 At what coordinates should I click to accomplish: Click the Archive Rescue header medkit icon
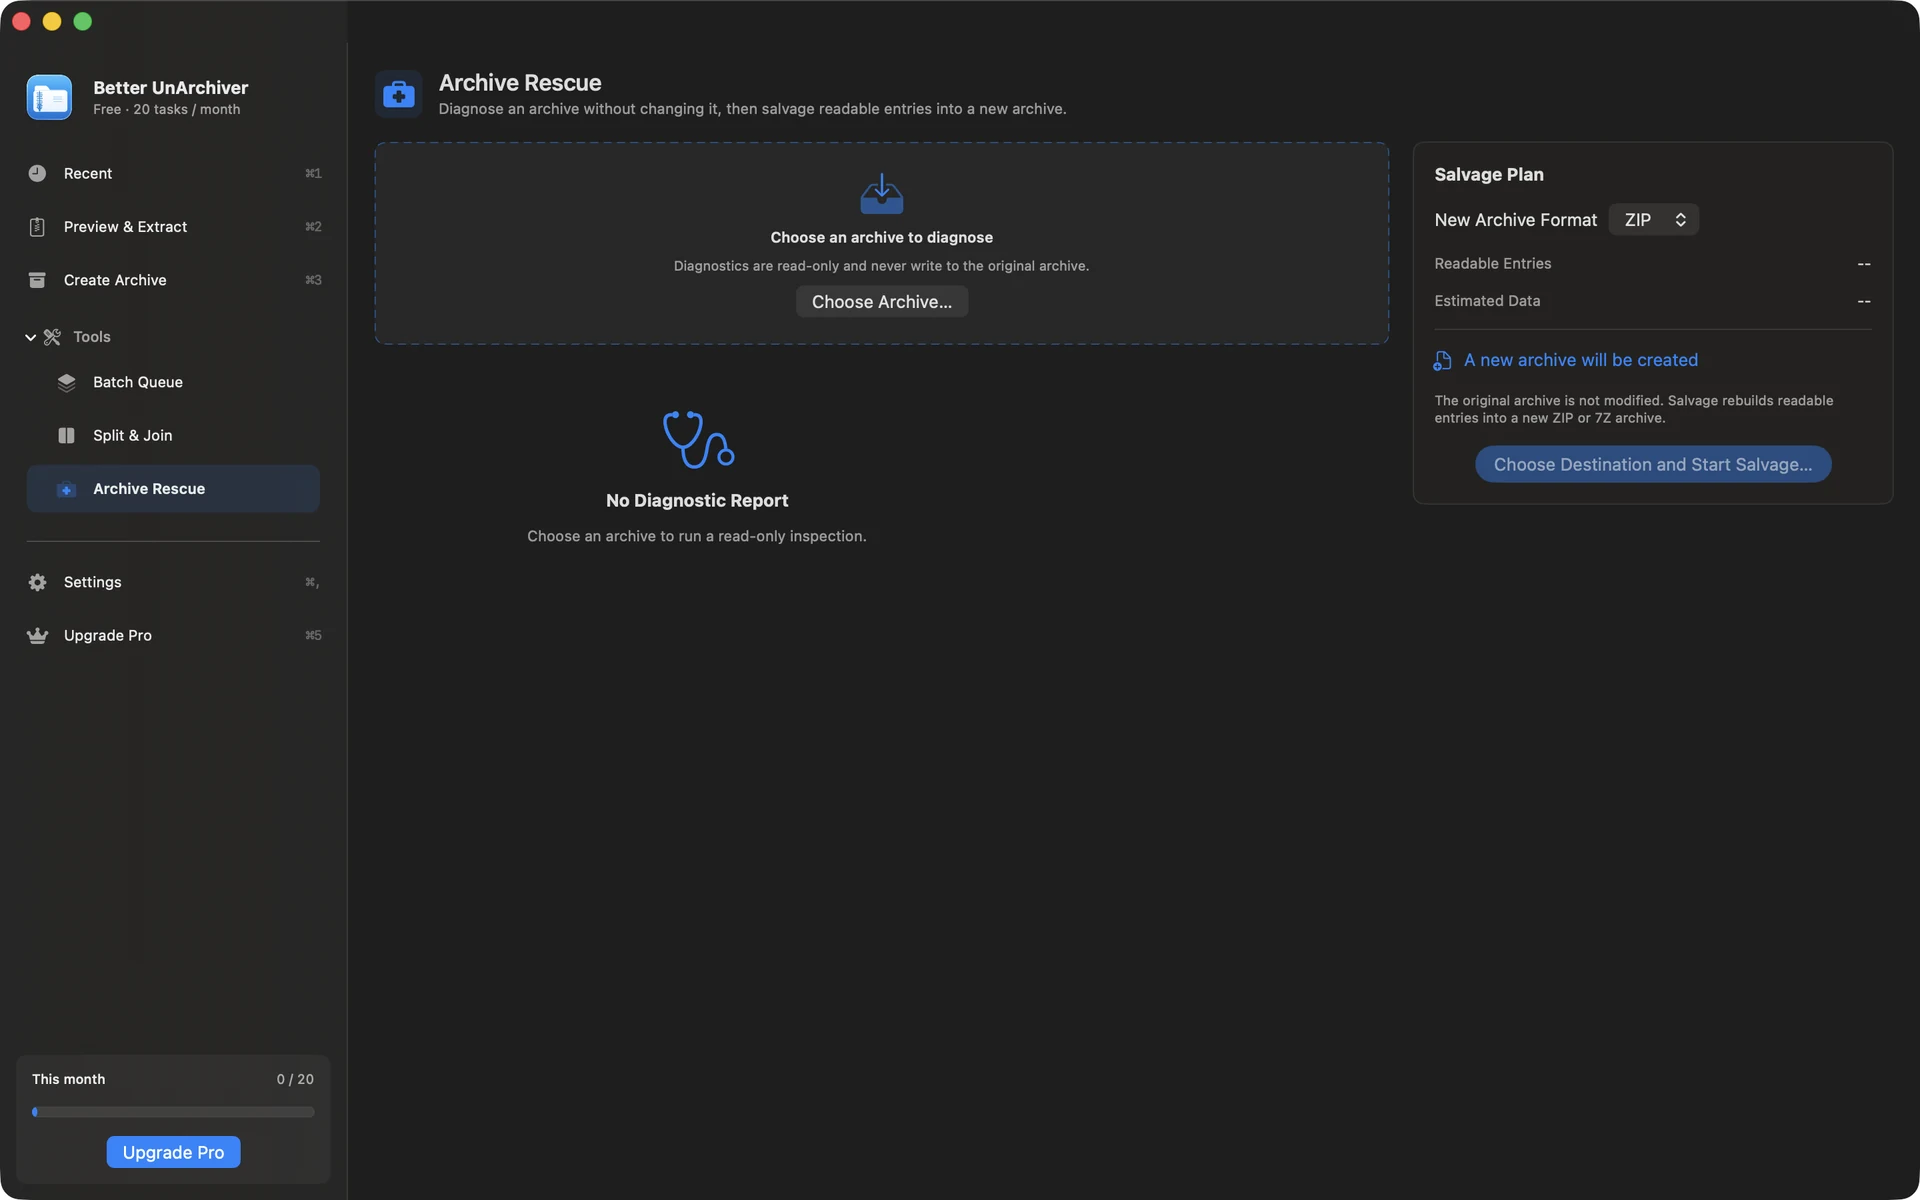398,95
